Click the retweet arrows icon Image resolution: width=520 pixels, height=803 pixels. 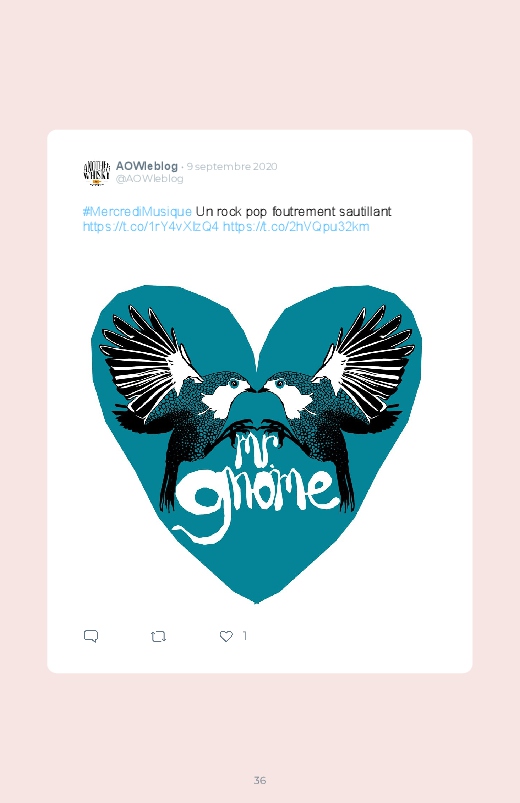[158, 637]
